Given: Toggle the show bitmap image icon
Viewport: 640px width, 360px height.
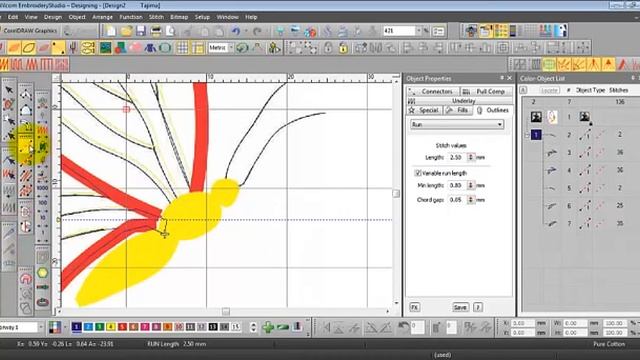Looking at the screenshot, I should pyautogui.click(x=105, y=48).
